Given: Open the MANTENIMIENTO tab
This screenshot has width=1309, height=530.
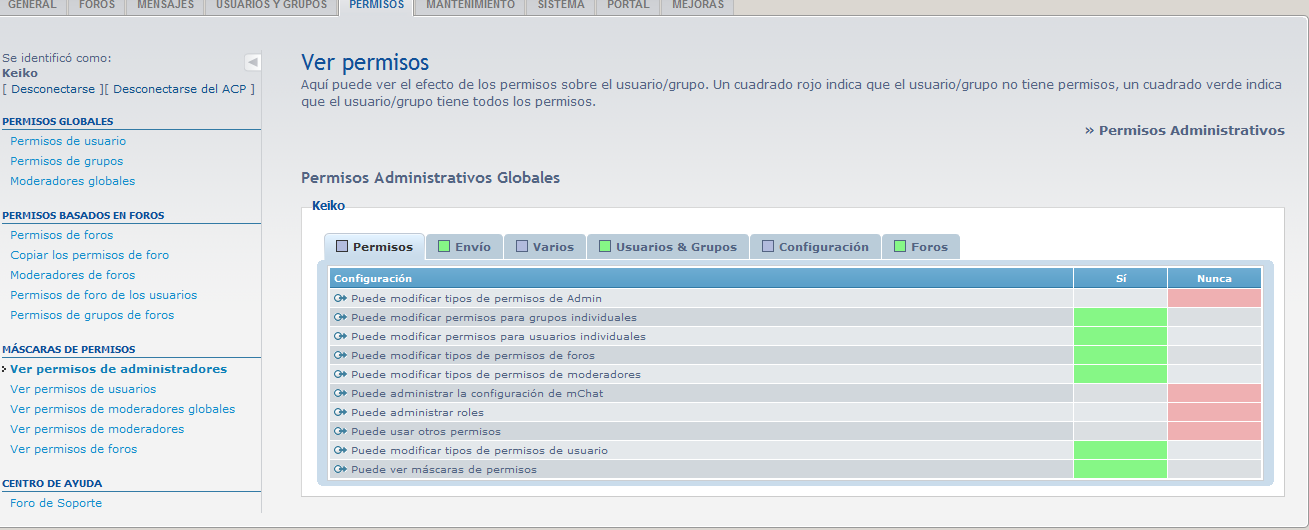Looking at the screenshot, I should point(470,6).
